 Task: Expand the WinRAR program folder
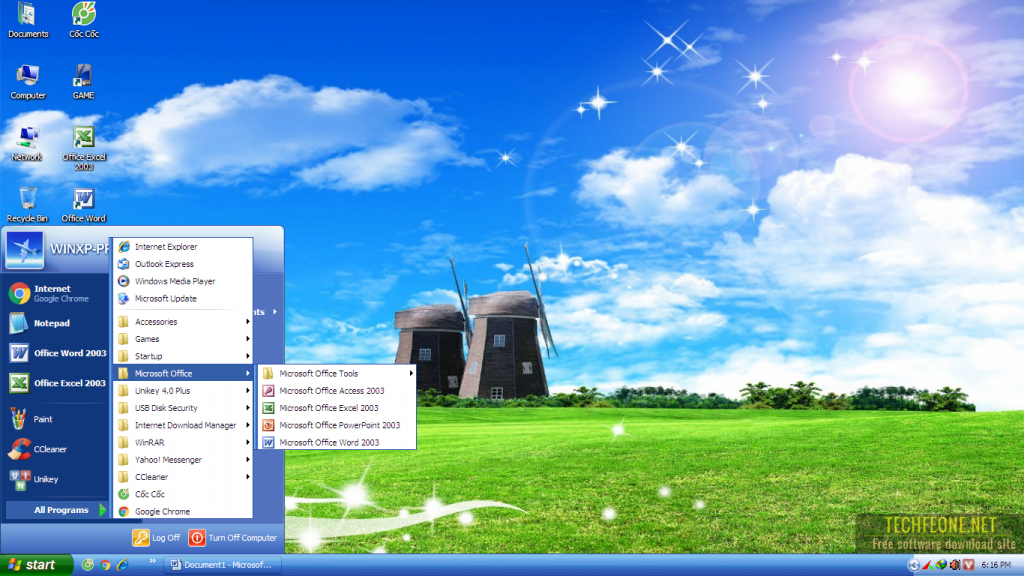183,443
